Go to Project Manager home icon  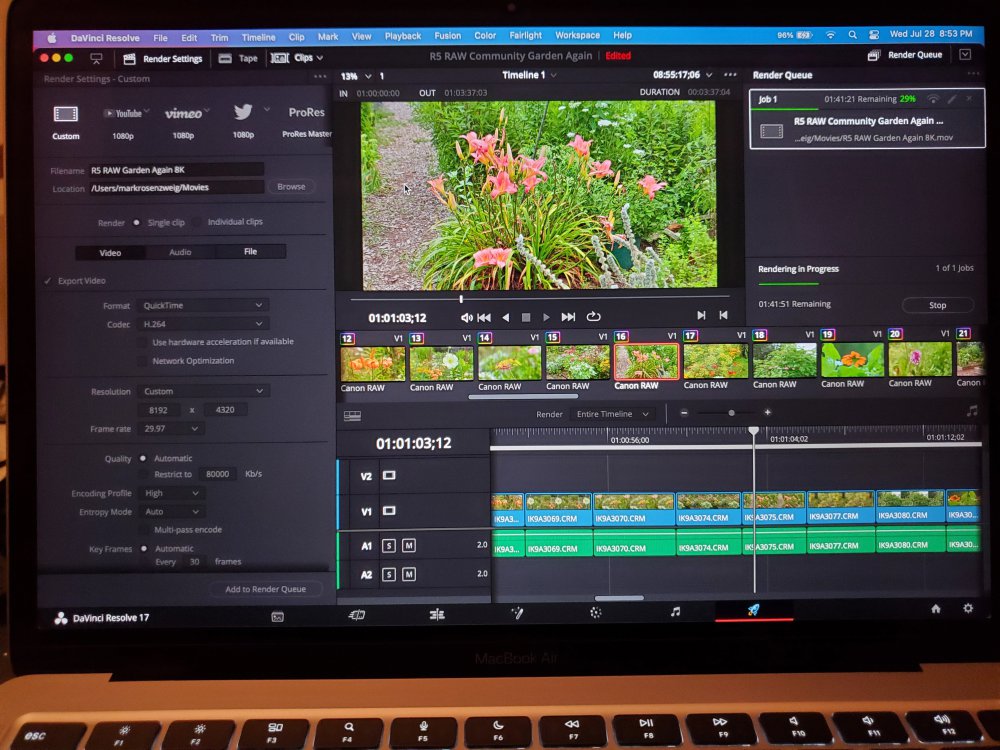(x=936, y=608)
